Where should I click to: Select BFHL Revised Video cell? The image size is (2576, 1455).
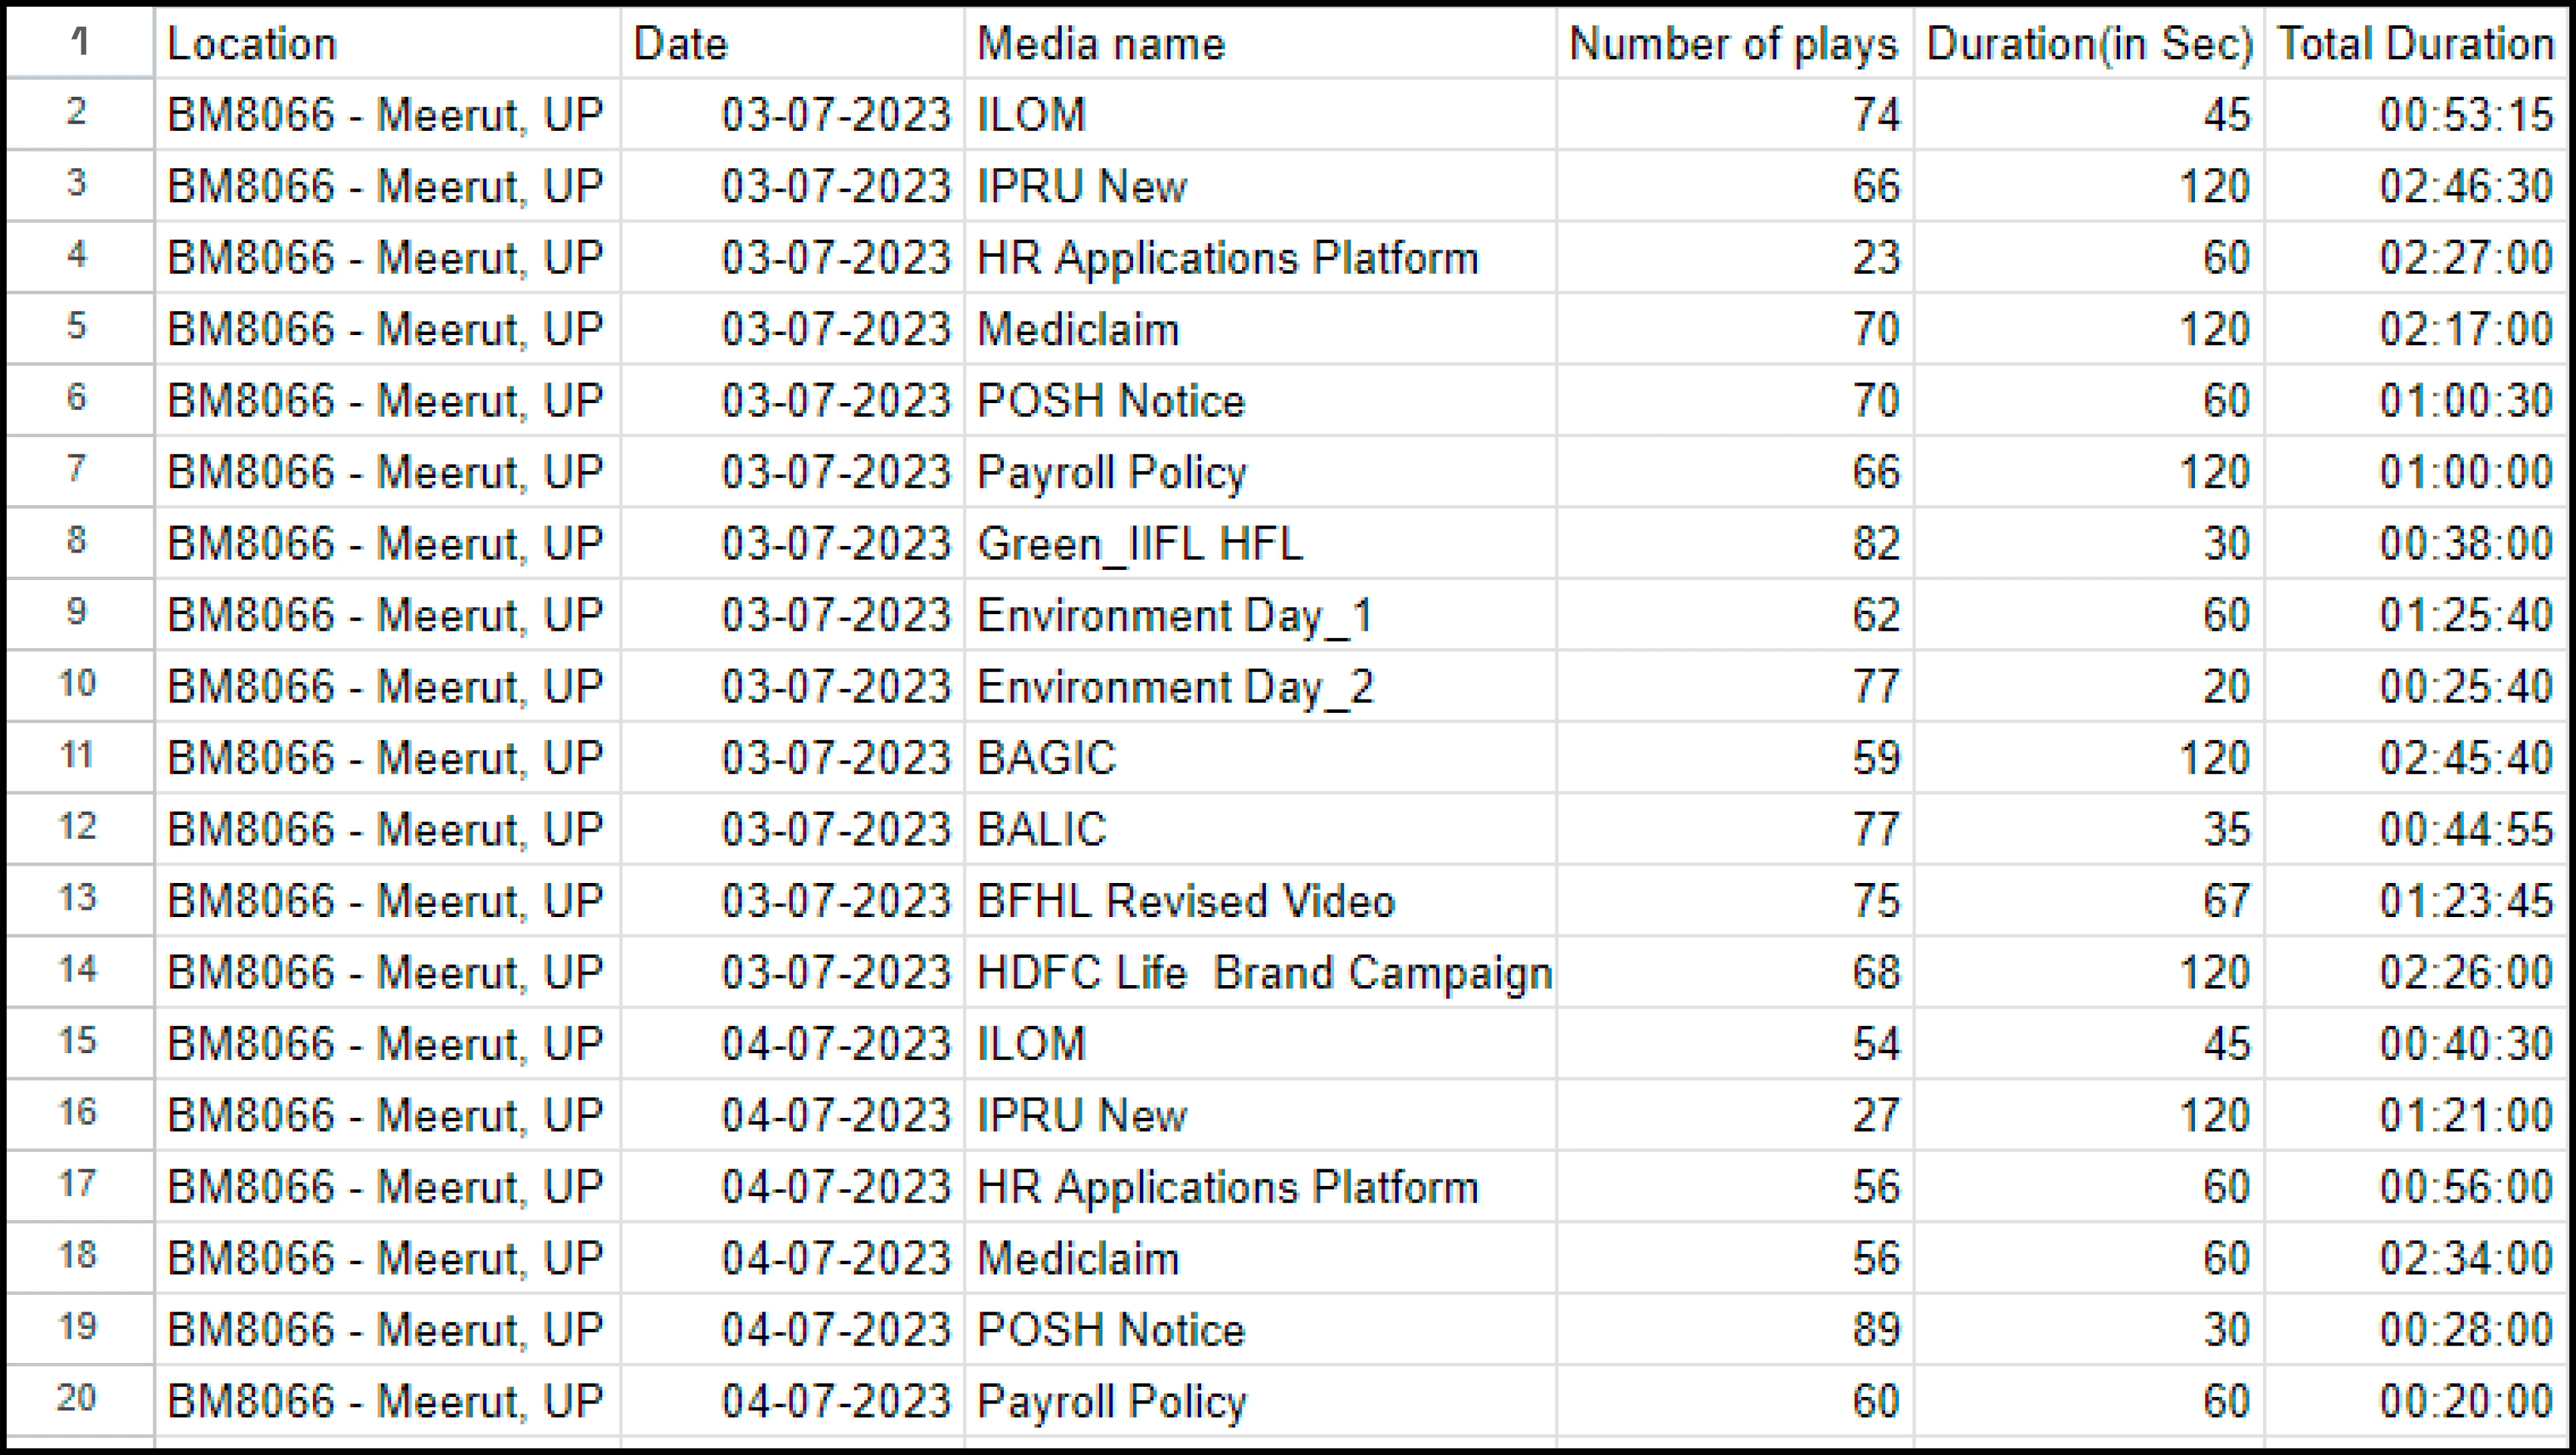pos(1260,900)
